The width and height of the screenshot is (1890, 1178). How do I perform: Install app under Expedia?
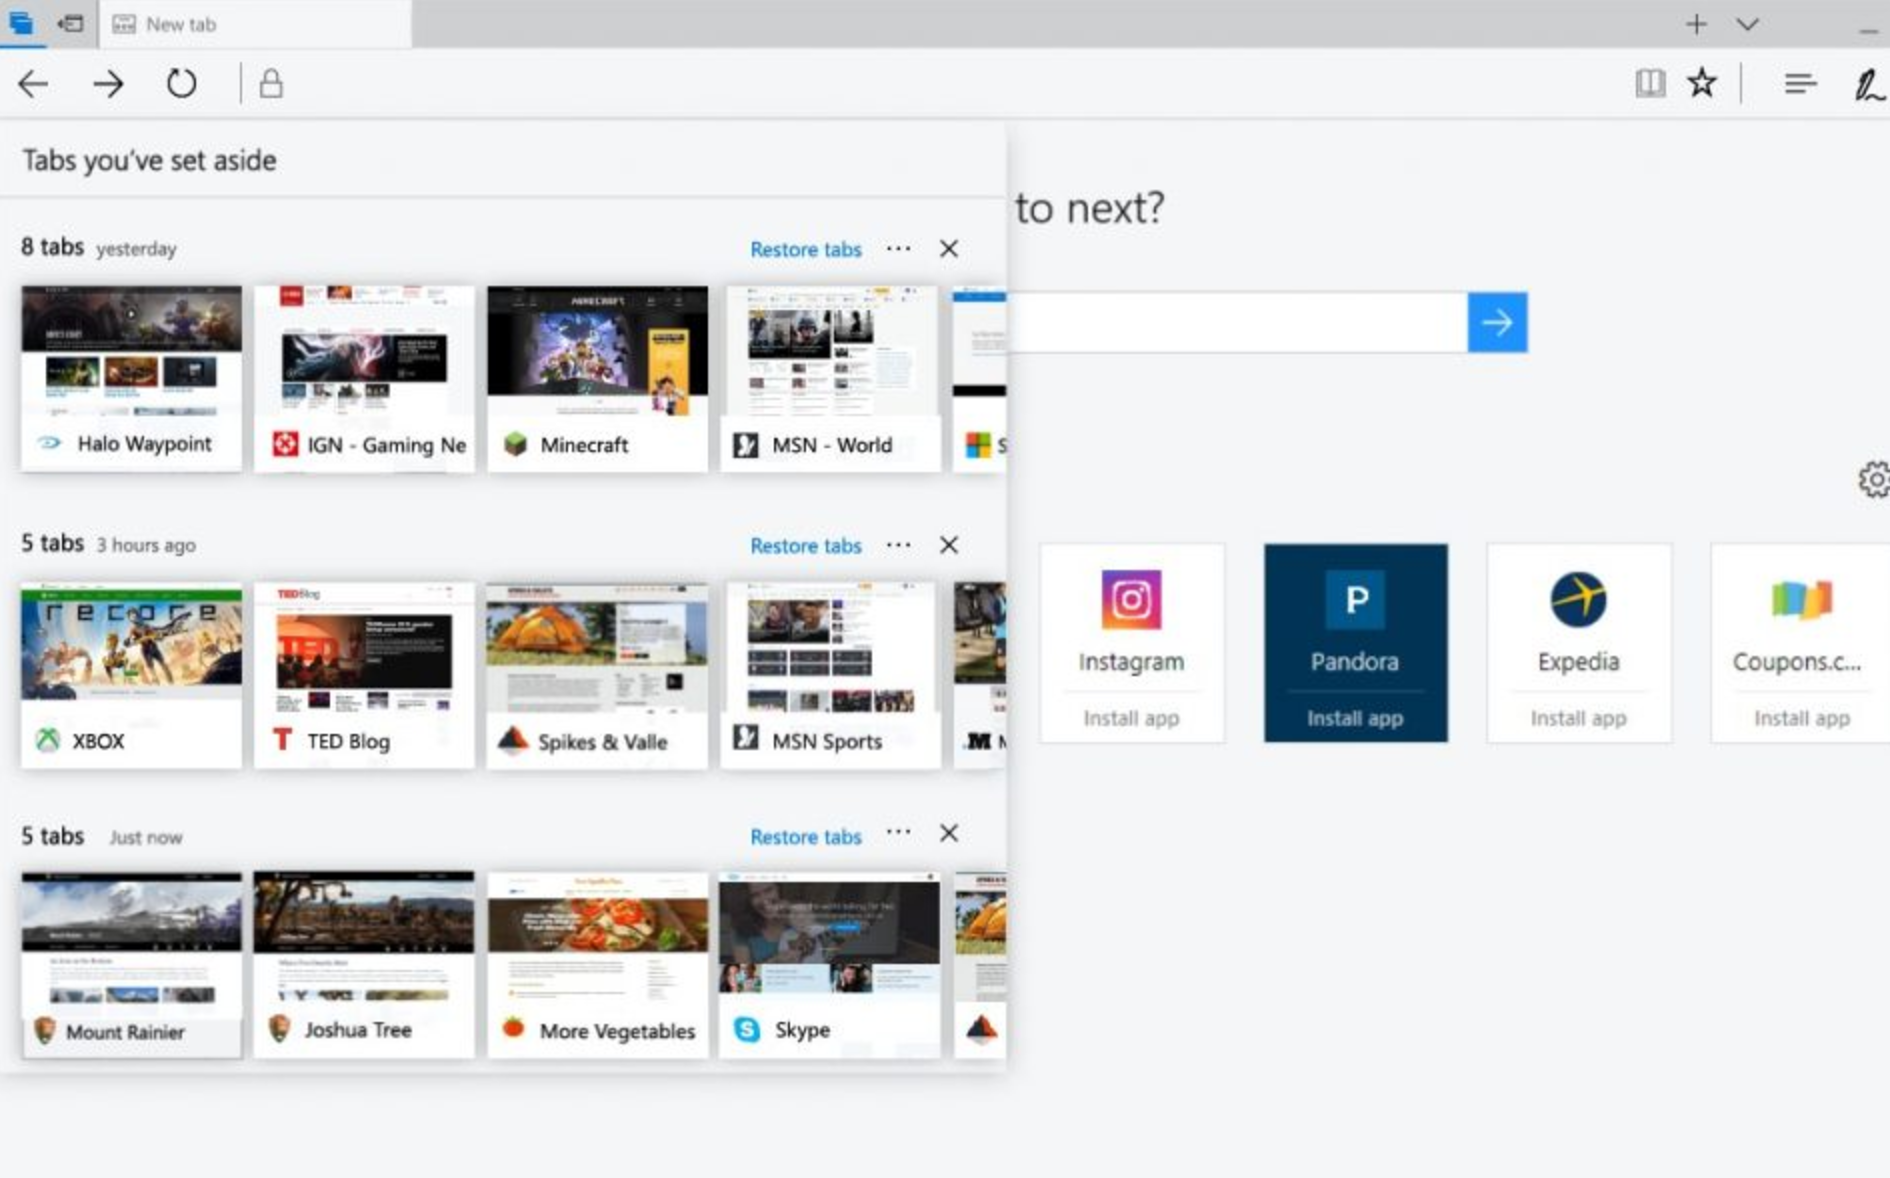pos(1578,718)
